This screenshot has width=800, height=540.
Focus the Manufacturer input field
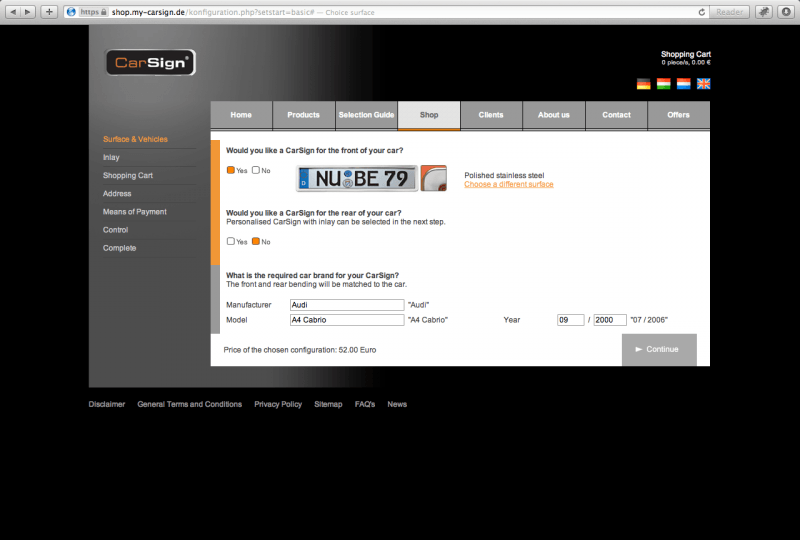(347, 305)
